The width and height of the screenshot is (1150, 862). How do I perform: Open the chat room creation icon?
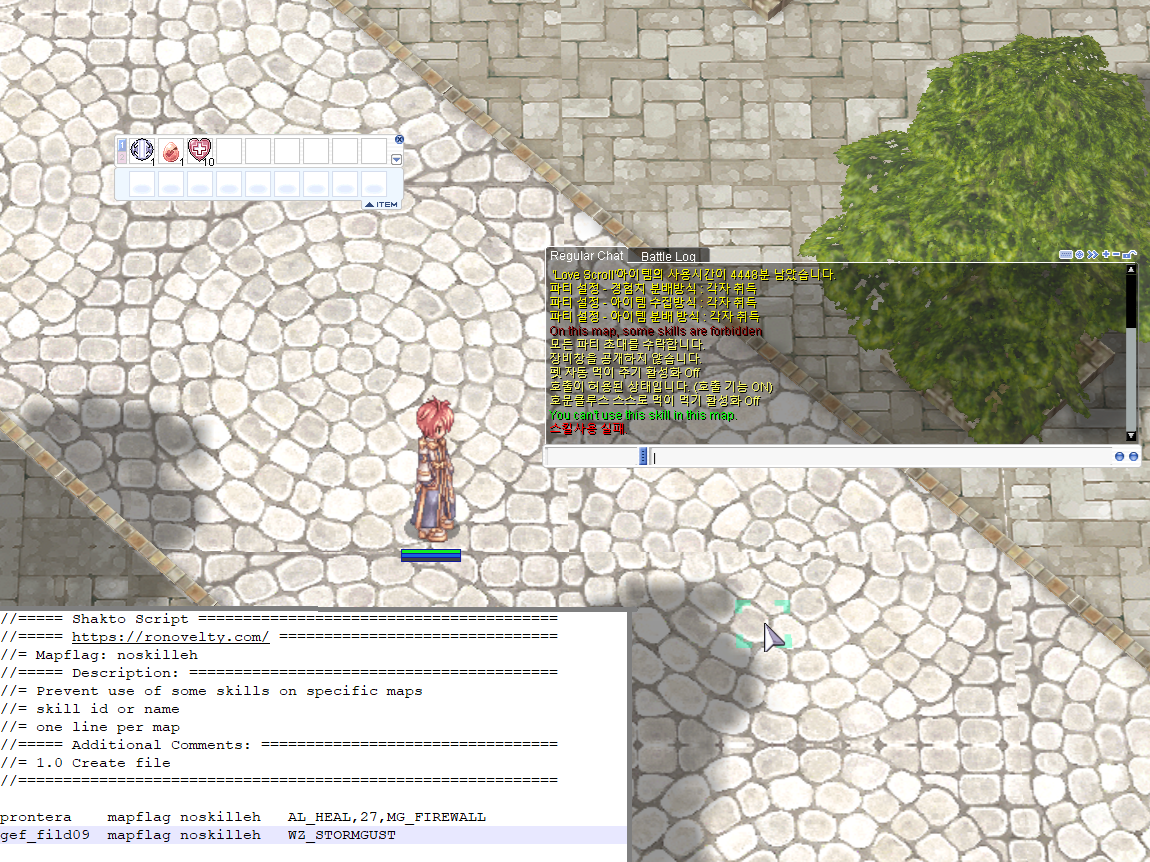click(x=1066, y=254)
